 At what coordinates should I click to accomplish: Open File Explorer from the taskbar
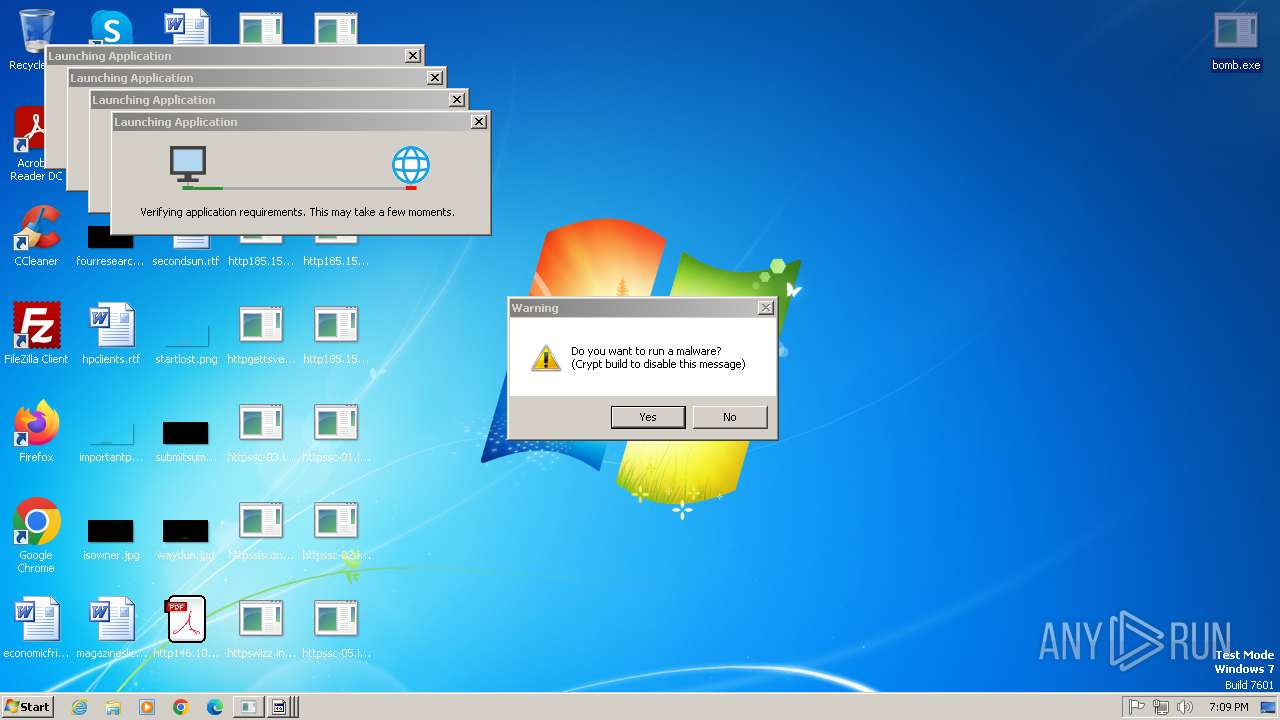pyautogui.click(x=113, y=707)
